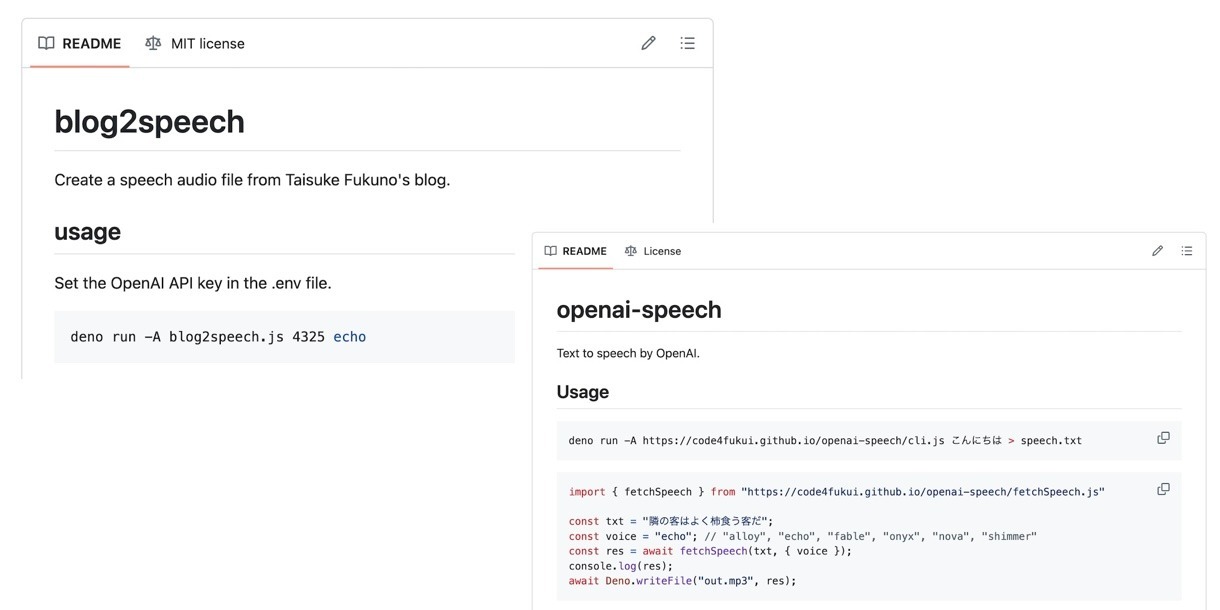Click 'Create a speech audio file' description
1220x610 pixels.
252,180
